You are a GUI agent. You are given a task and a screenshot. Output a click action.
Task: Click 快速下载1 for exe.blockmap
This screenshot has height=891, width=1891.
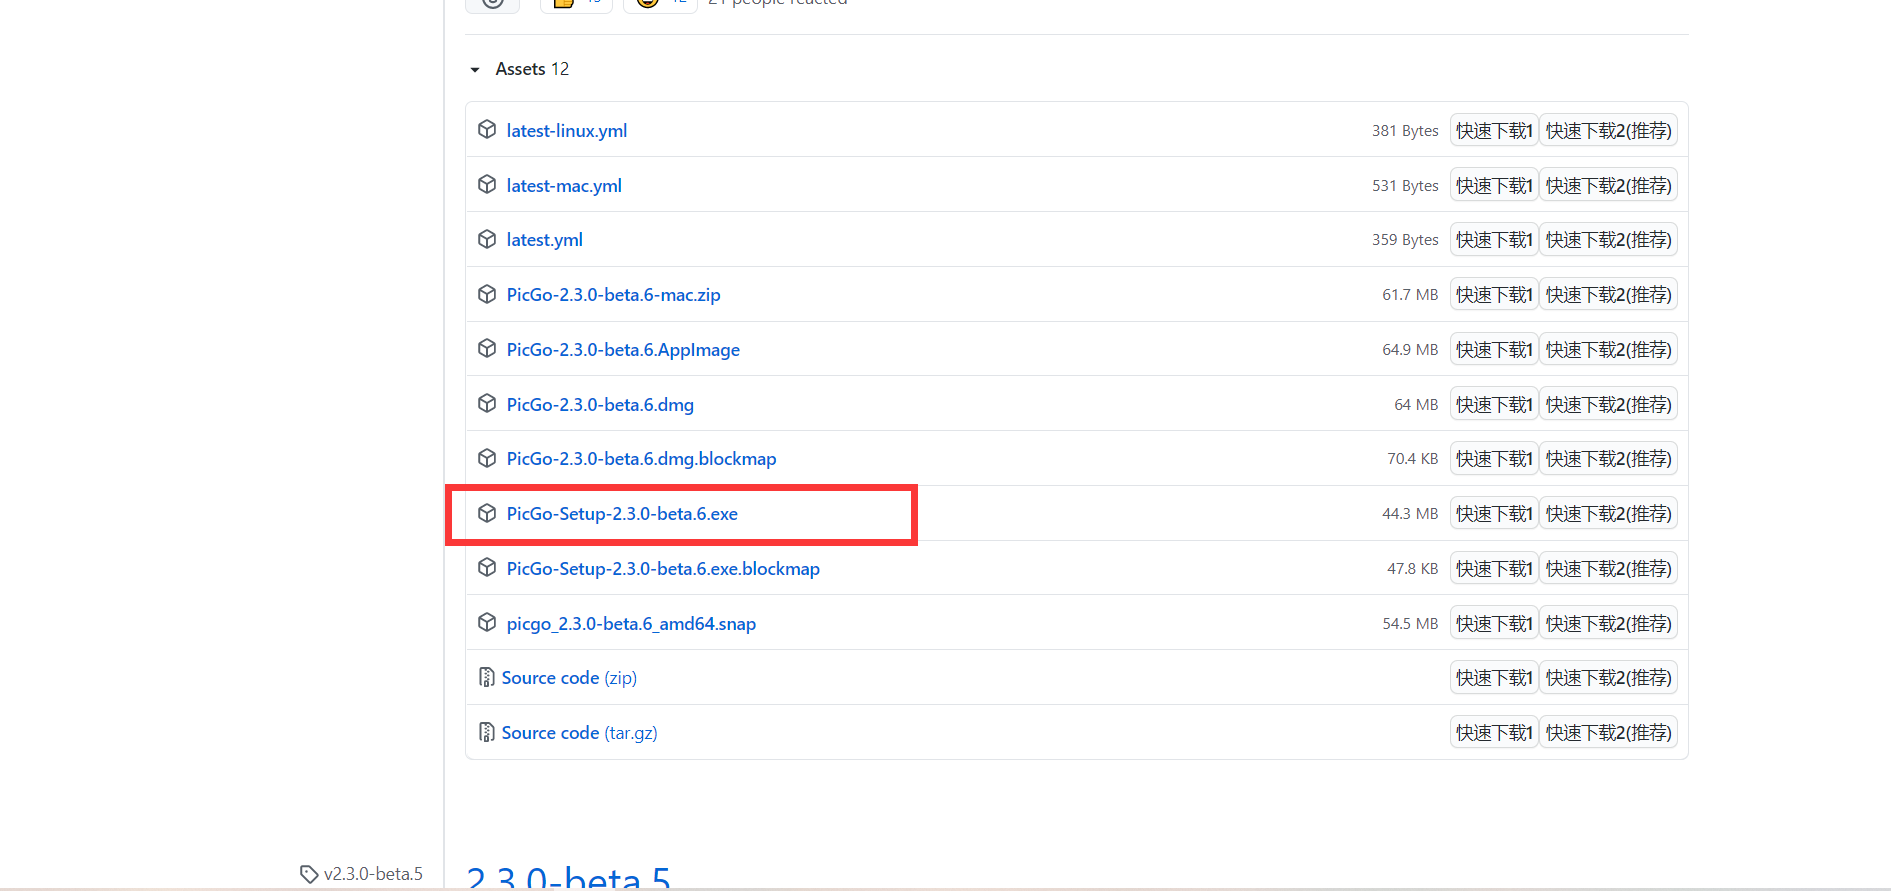[1494, 569]
